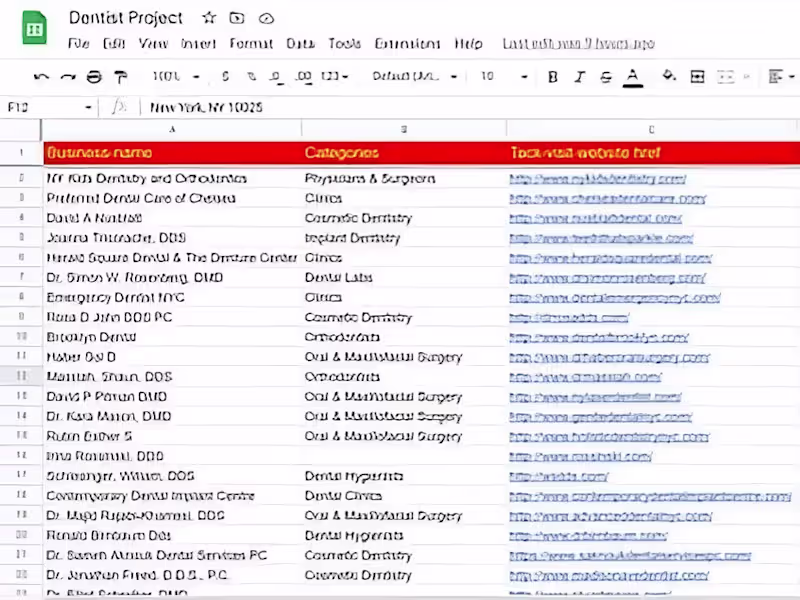This screenshot has width=800, height=600.
Task: Select column C header
Action: (652, 130)
